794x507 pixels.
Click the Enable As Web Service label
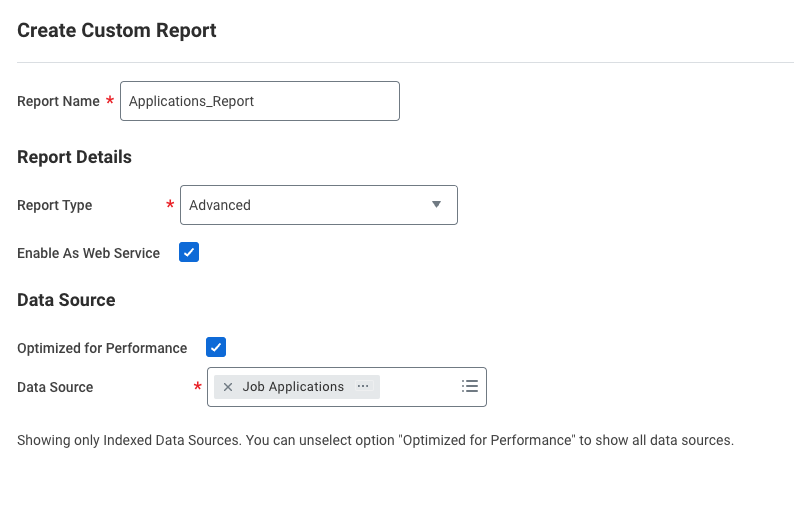(x=88, y=253)
